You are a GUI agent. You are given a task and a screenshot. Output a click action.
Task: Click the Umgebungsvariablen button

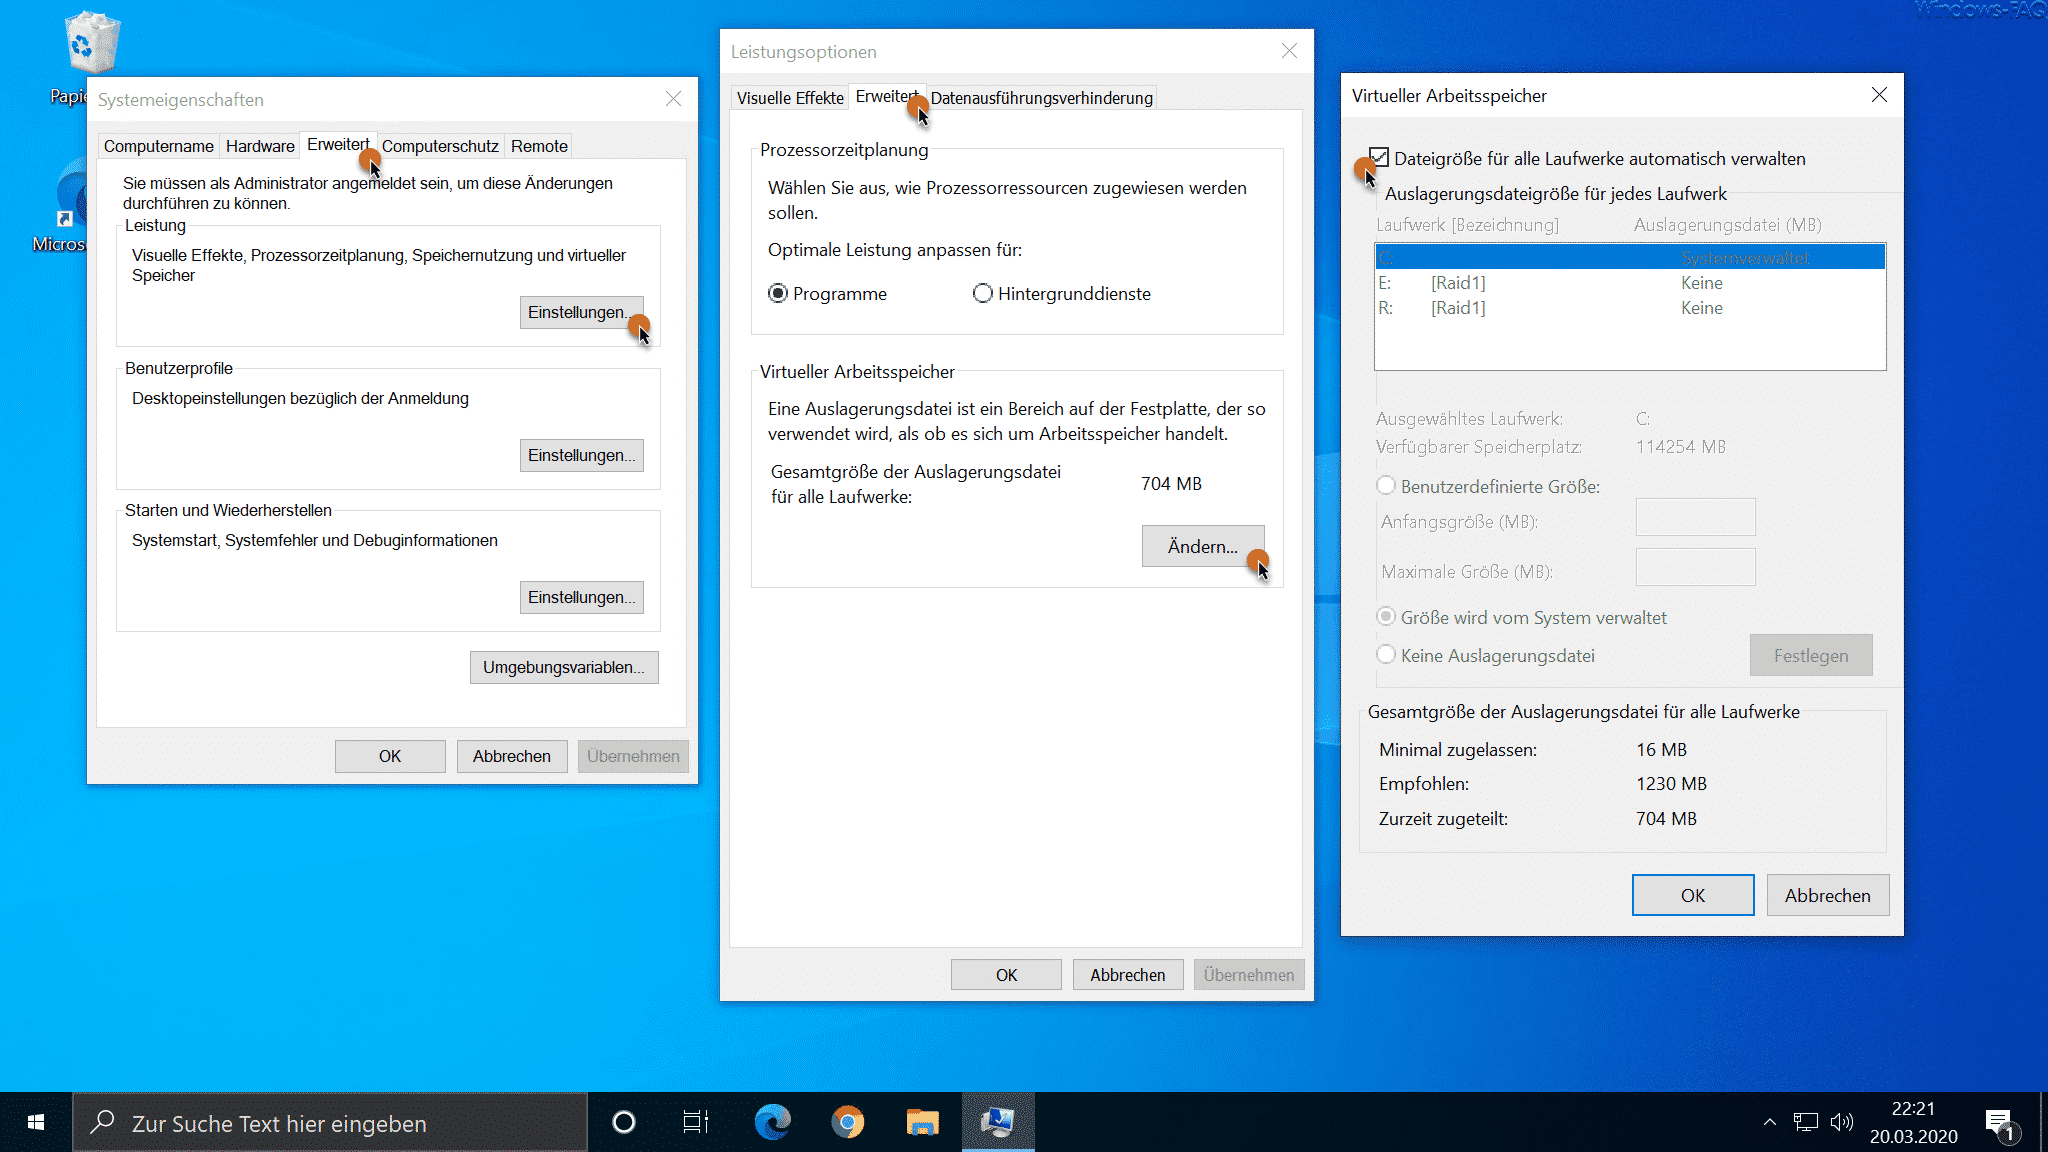(x=564, y=667)
